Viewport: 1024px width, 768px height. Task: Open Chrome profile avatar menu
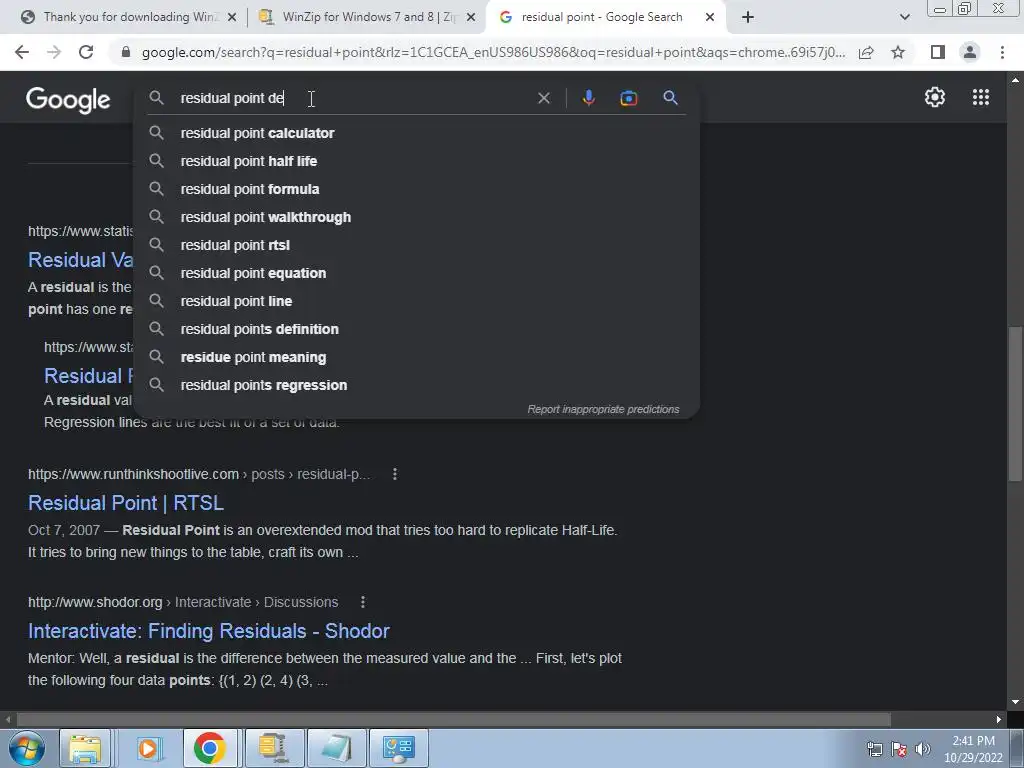tap(970, 52)
